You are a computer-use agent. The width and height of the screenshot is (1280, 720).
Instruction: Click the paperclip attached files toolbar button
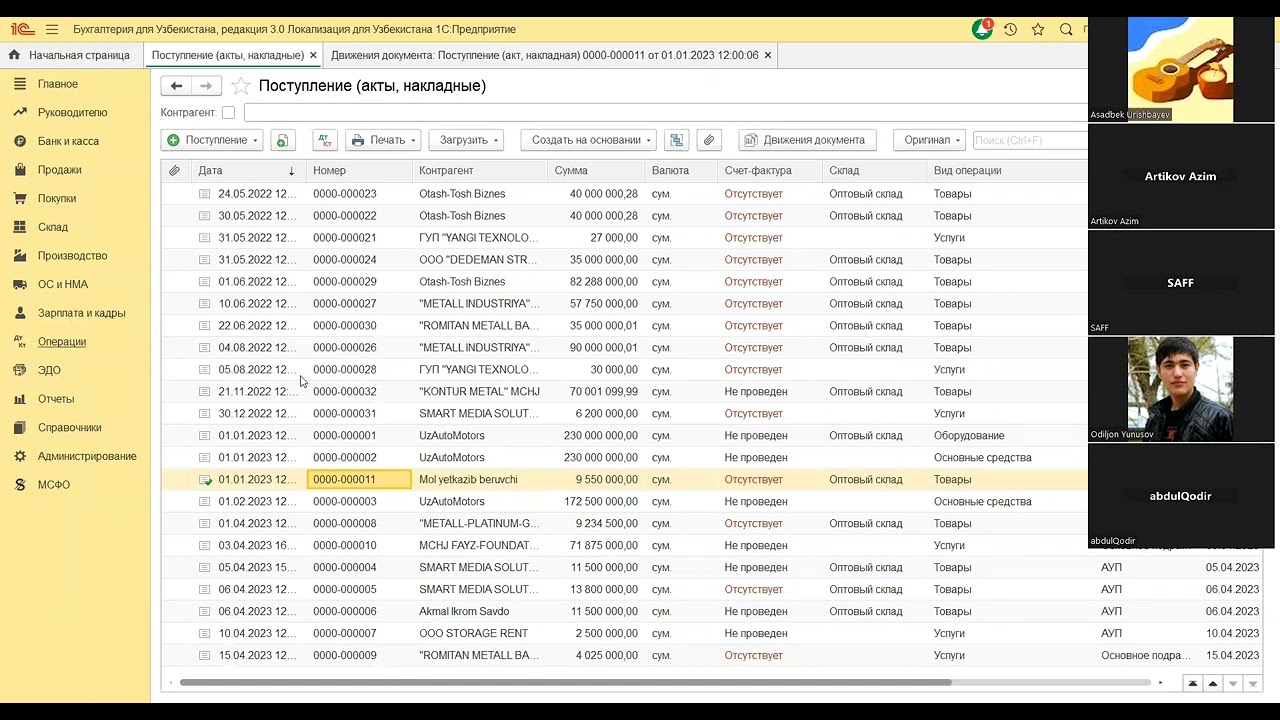coord(708,140)
